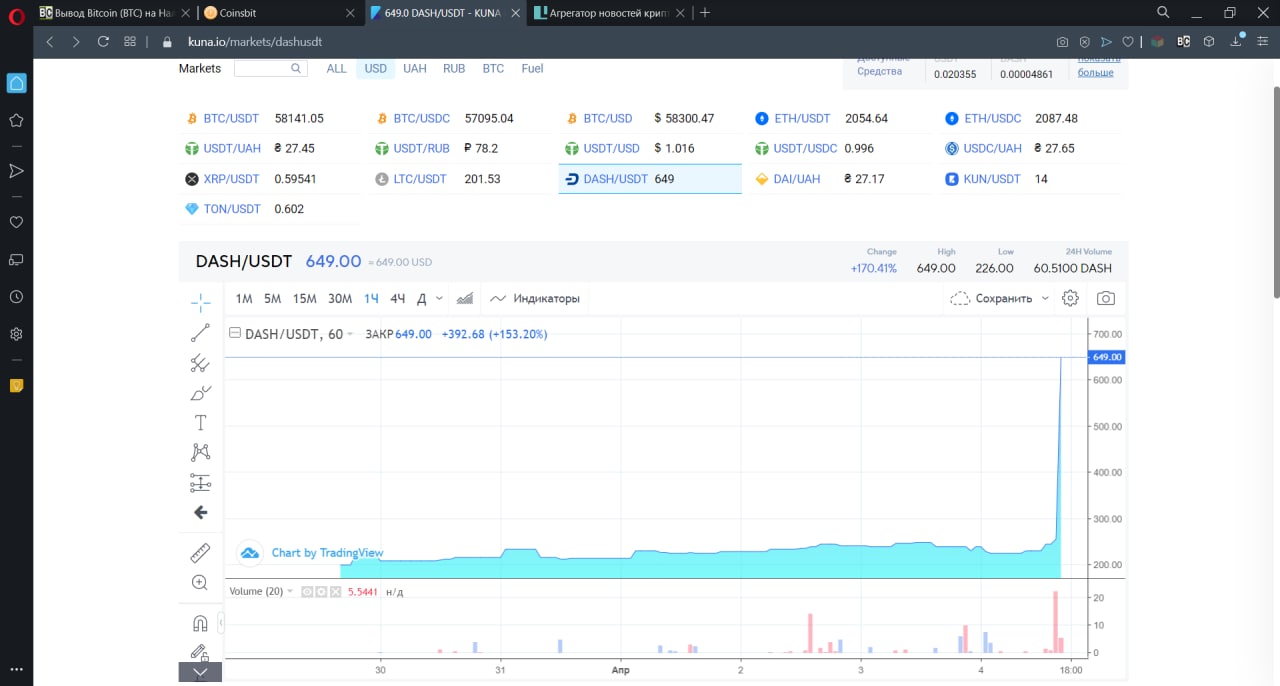Open the Chart by TradingView link
This screenshot has height=686, width=1280.
click(x=327, y=553)
